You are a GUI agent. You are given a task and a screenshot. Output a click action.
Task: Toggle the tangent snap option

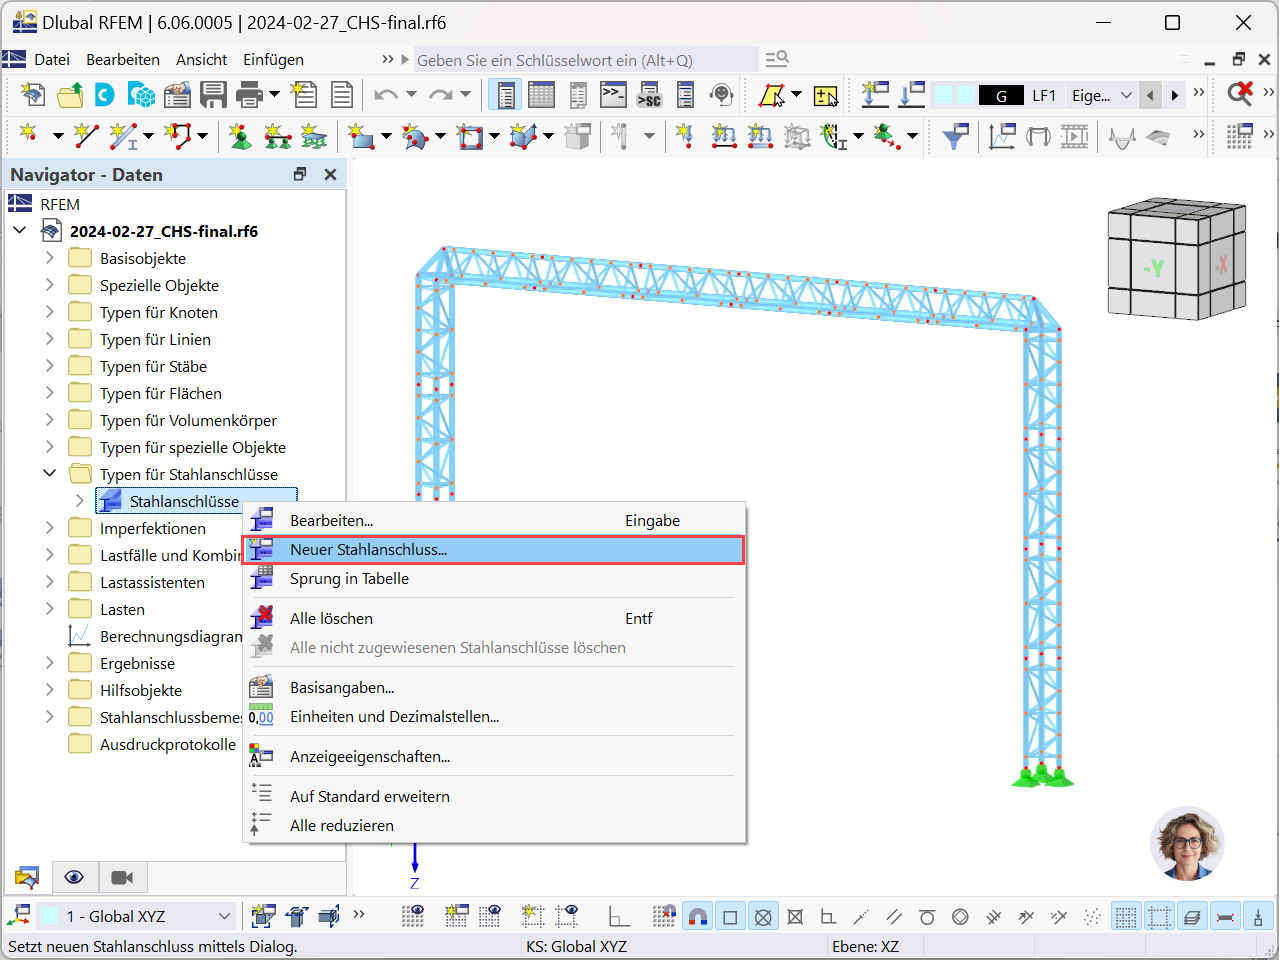point(927,916)
